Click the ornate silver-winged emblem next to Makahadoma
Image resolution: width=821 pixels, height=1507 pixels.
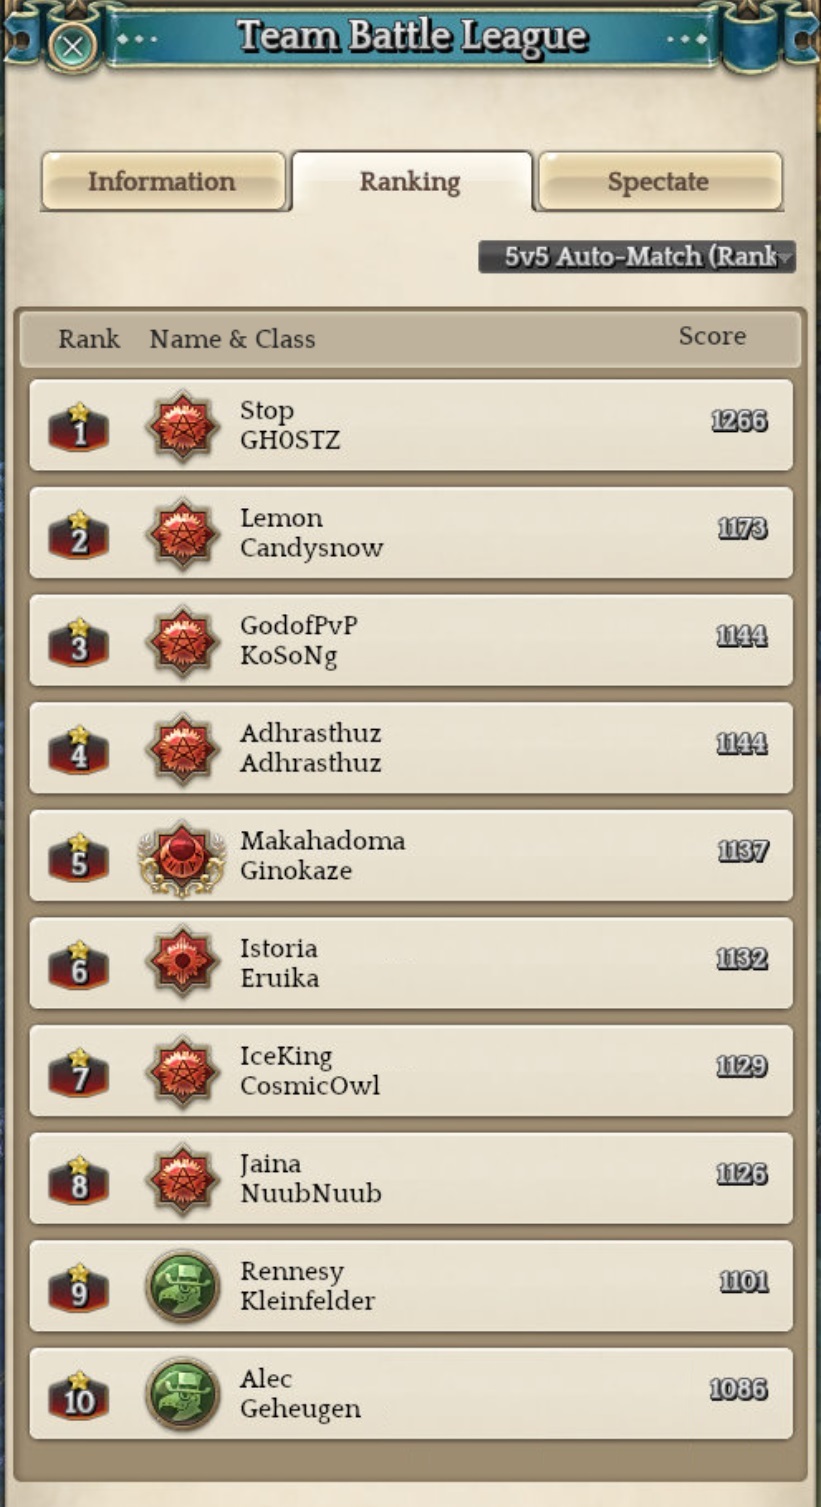[x=182, y=857]
